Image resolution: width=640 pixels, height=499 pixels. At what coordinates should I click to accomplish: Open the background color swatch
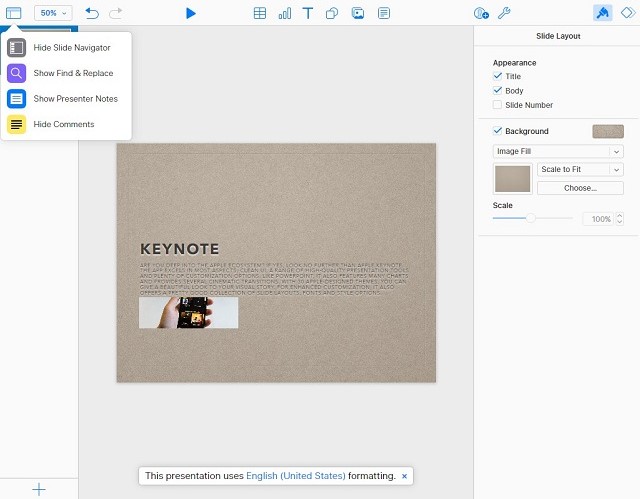pyautogui.click(x=608, y=131)
